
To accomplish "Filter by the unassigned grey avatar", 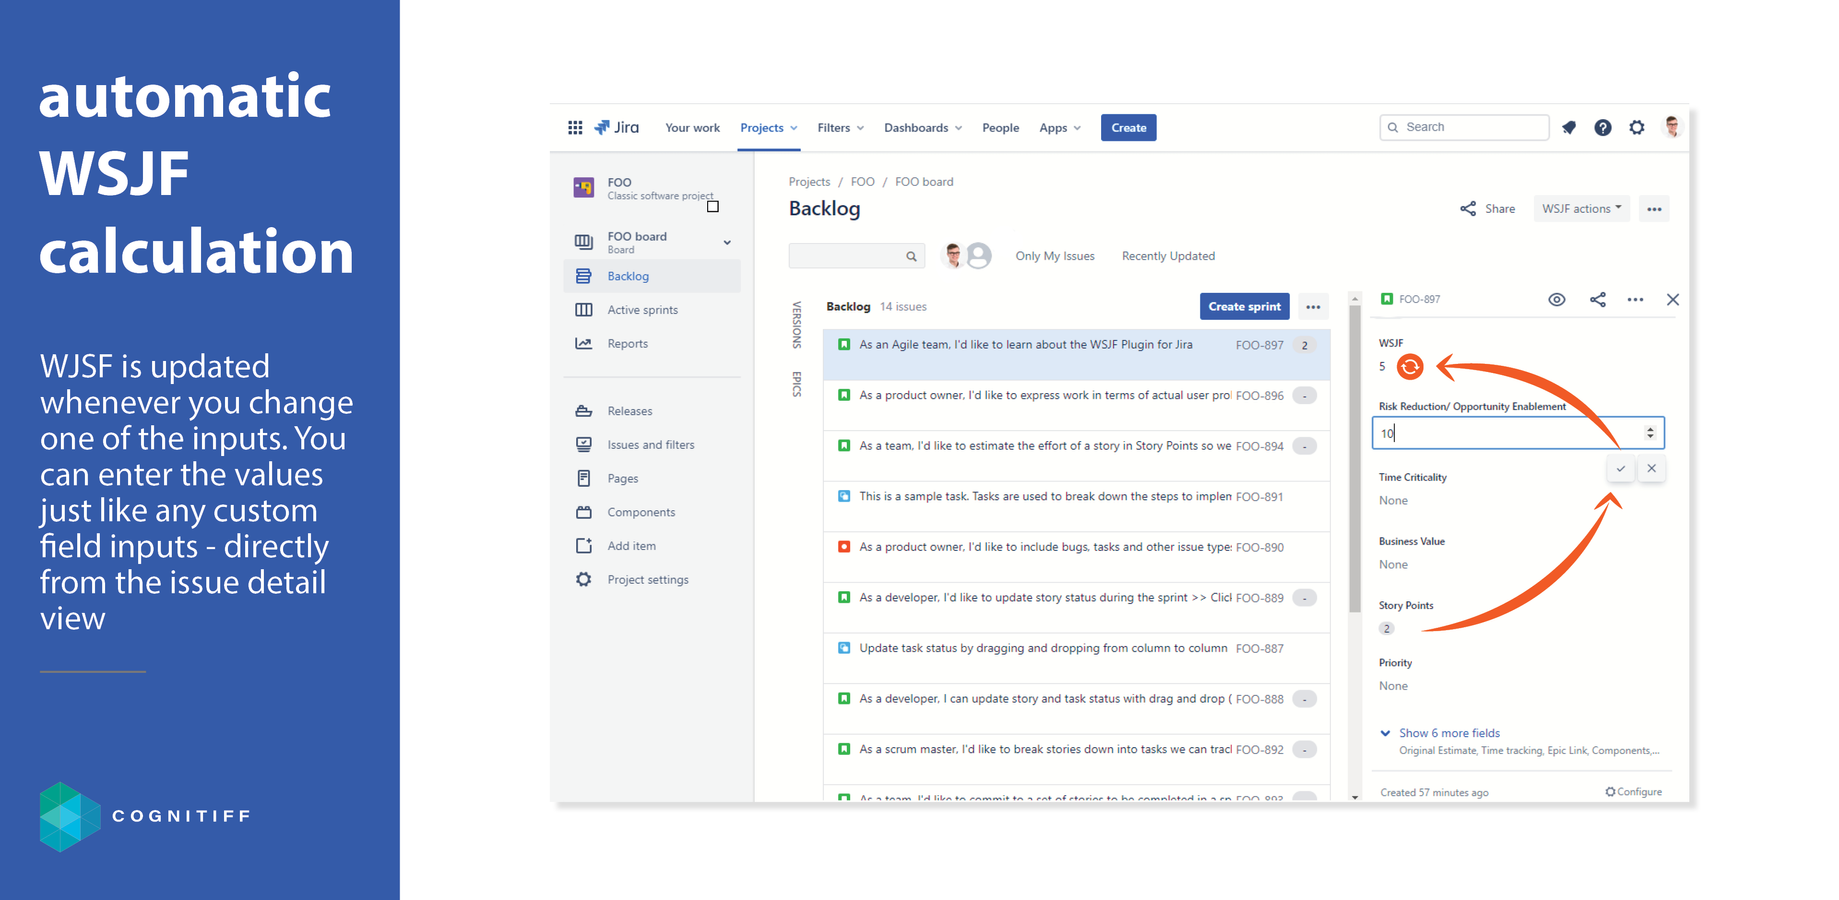I will (x=979, y=256).
